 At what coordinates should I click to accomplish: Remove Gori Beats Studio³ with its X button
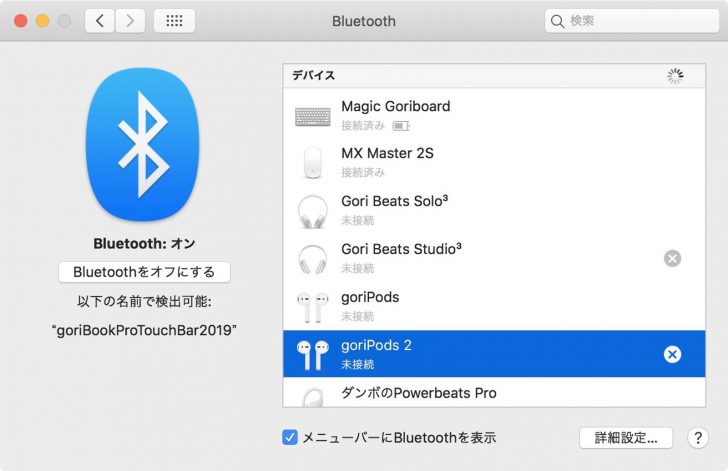[672, 258]
